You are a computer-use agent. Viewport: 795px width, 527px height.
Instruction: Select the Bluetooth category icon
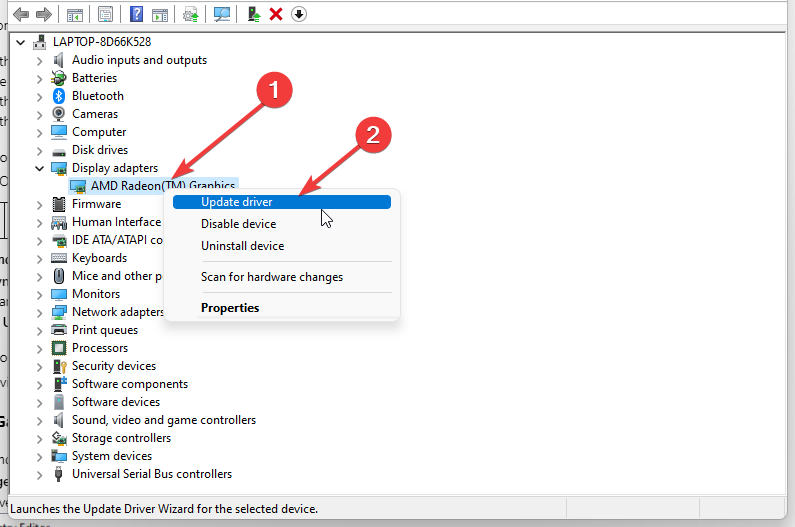(x=59, y=96)
